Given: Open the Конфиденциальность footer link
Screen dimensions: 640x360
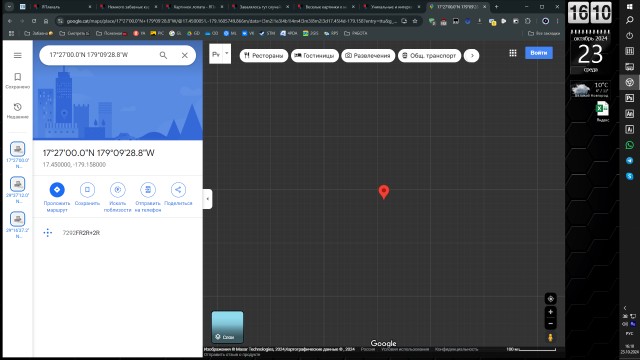Looking at the screenshot, I should pyautogui.click(x=456, y=349).
